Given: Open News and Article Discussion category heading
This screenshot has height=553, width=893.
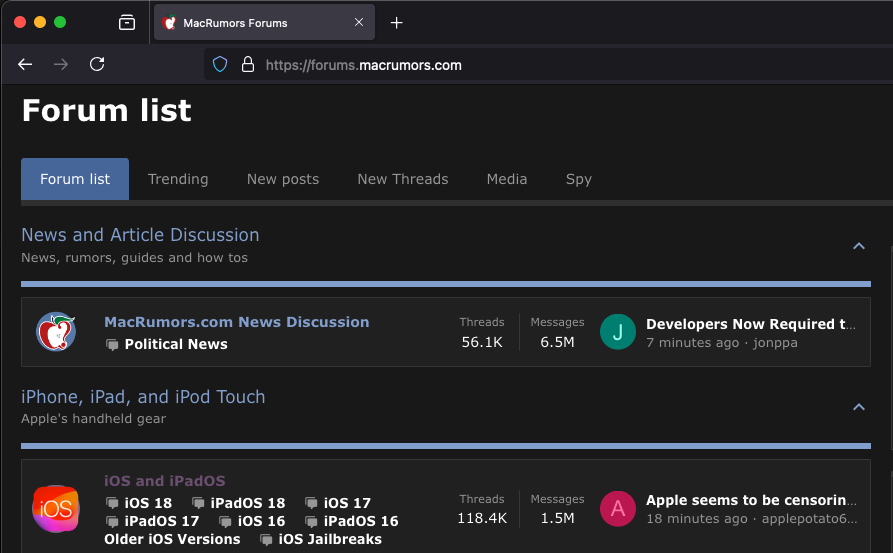Looking at the screenshot, I should (140, 235).
